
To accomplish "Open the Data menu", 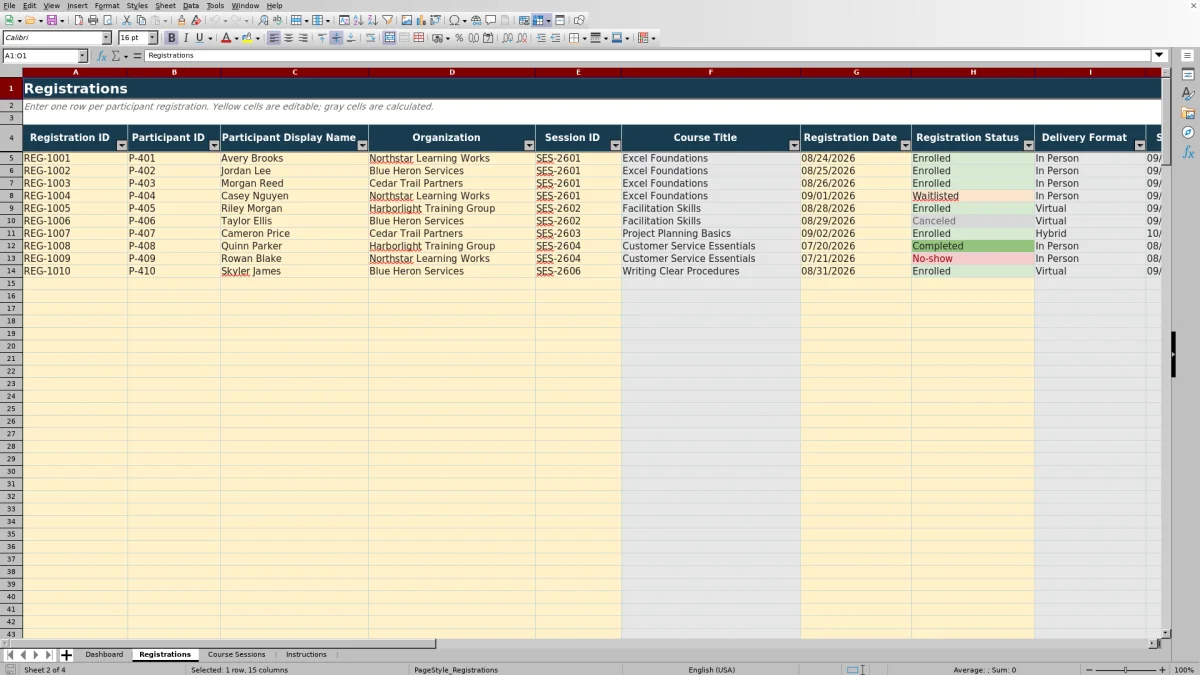I will (x=191, y=5).
